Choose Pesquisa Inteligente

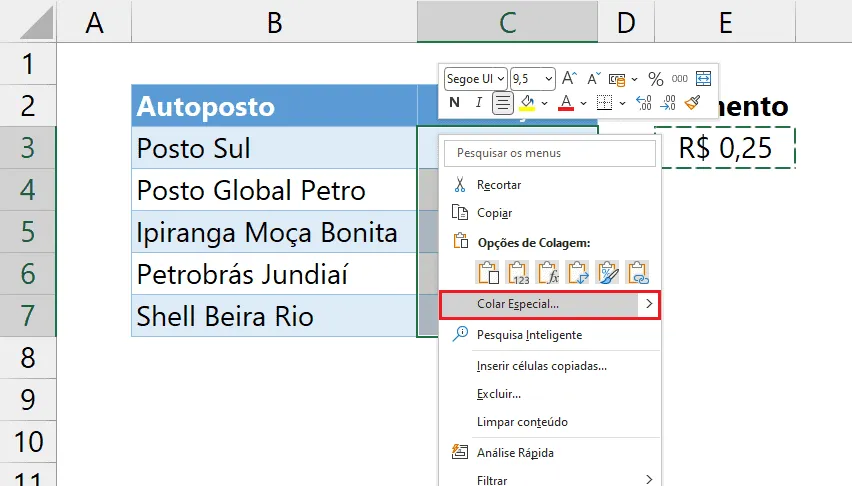pyautogui.click(x=550, y=335)
